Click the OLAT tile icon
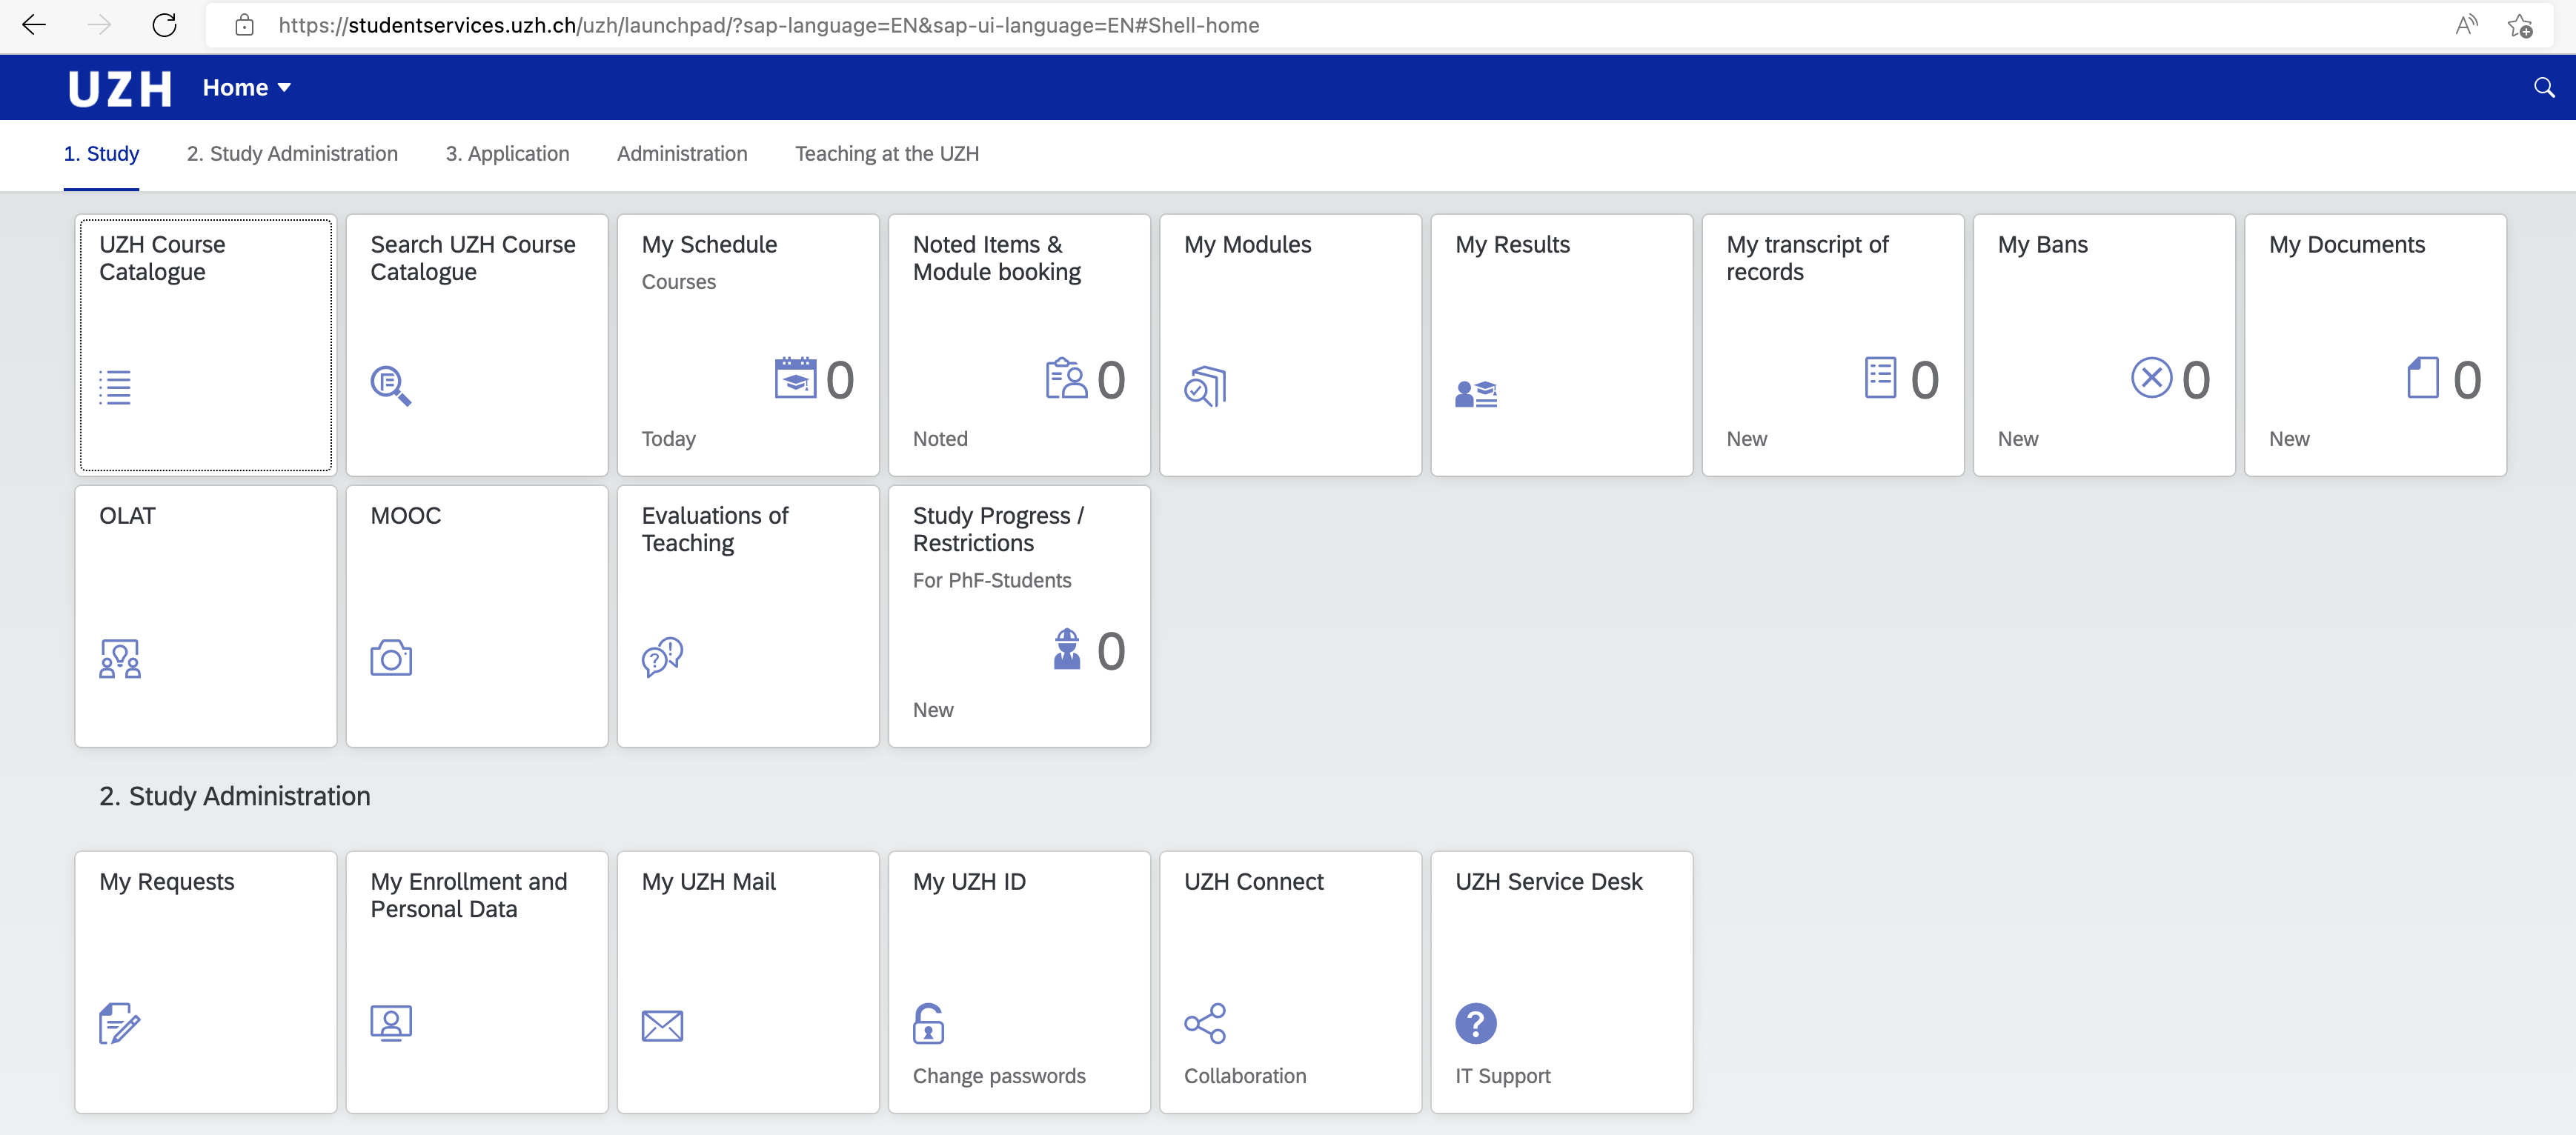This screenshot has width=2576, height=1135. coord(119,659)
